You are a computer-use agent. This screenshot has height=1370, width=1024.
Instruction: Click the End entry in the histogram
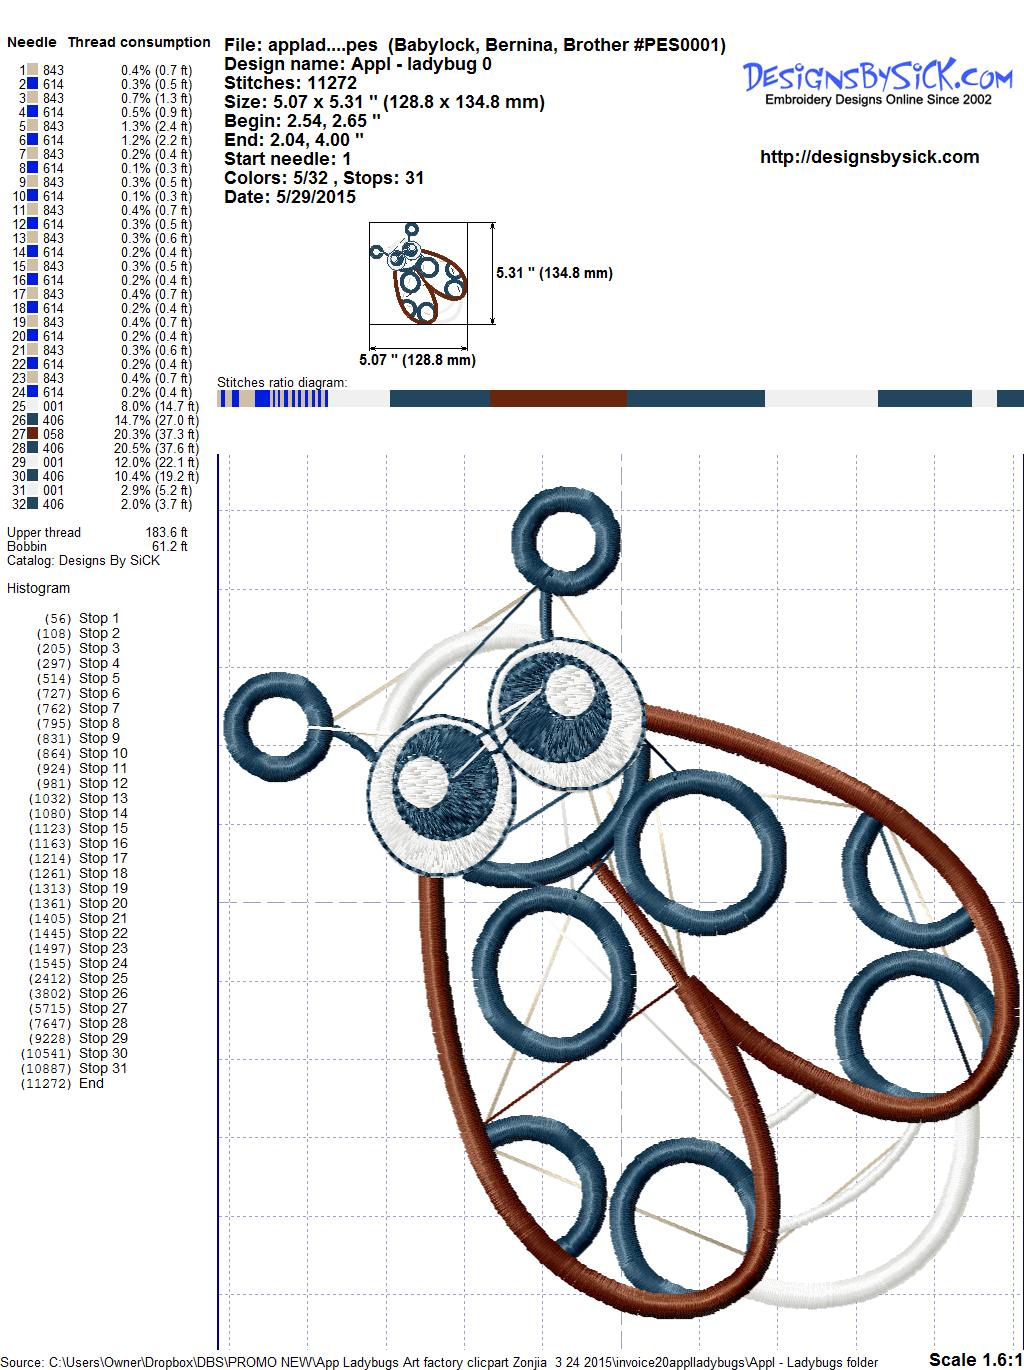click(91, 1083)
